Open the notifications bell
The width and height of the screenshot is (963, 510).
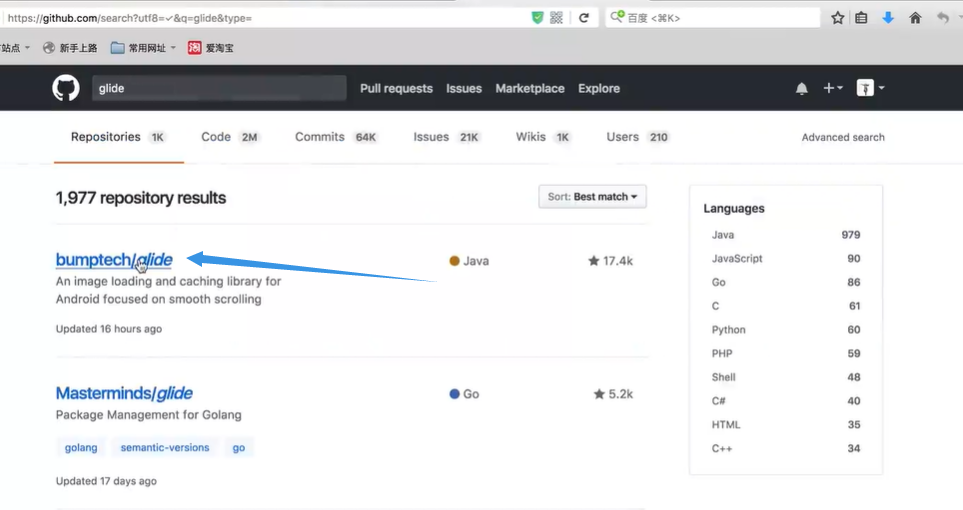801,88
